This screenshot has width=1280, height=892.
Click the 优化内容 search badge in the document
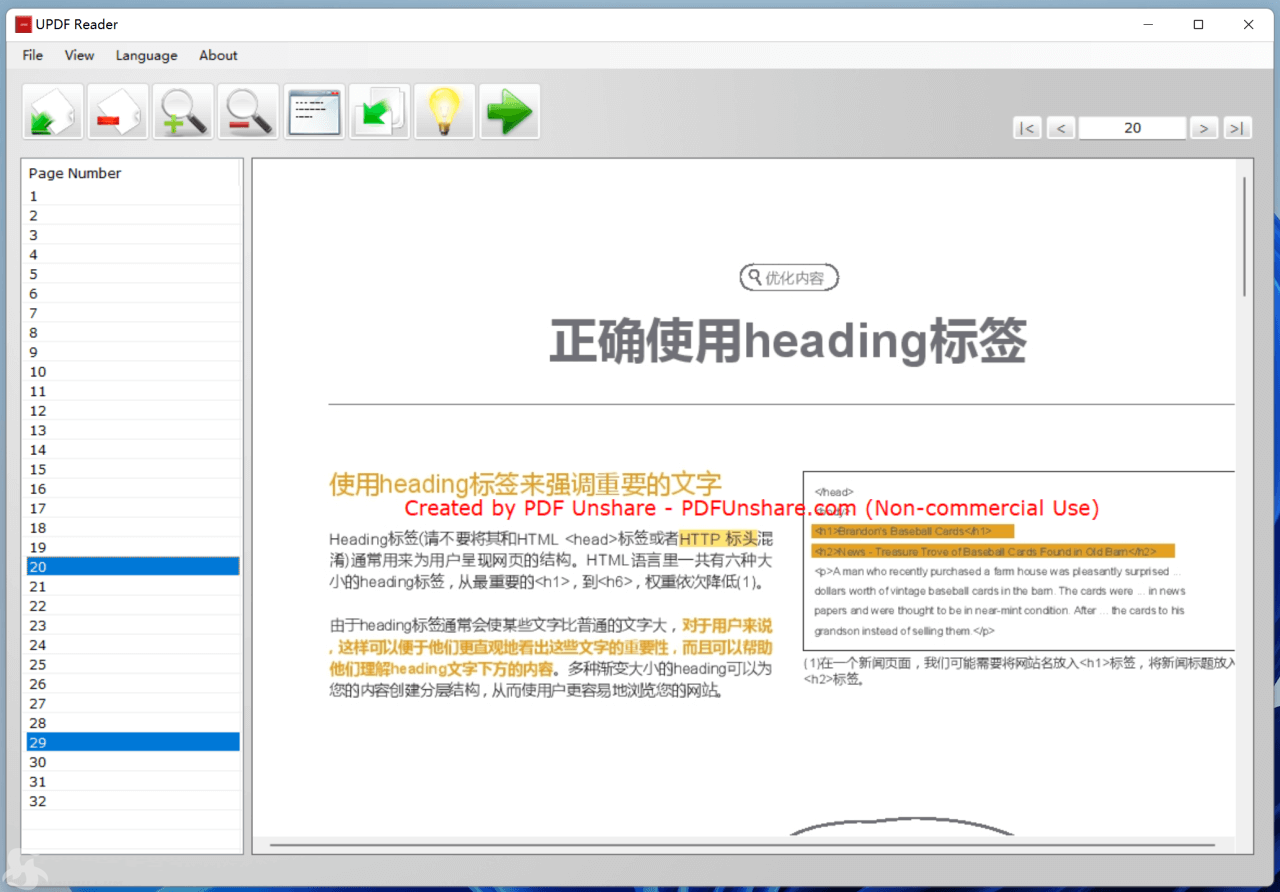788,278
